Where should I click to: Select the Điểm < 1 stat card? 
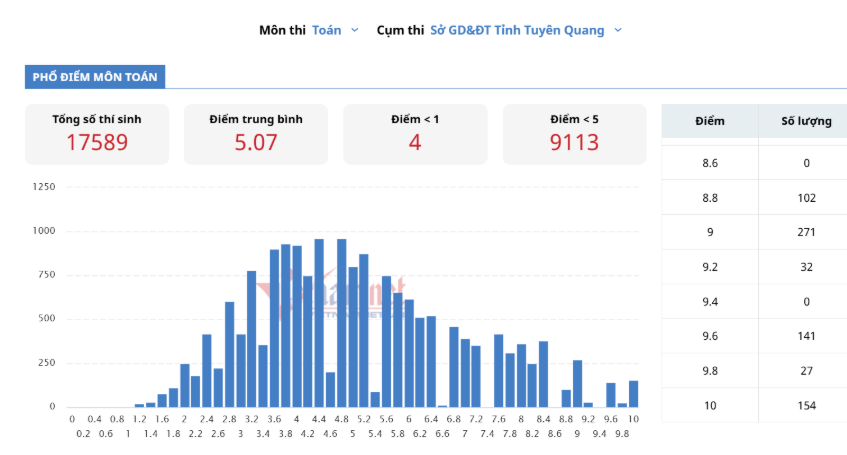(x=415, y=134)
